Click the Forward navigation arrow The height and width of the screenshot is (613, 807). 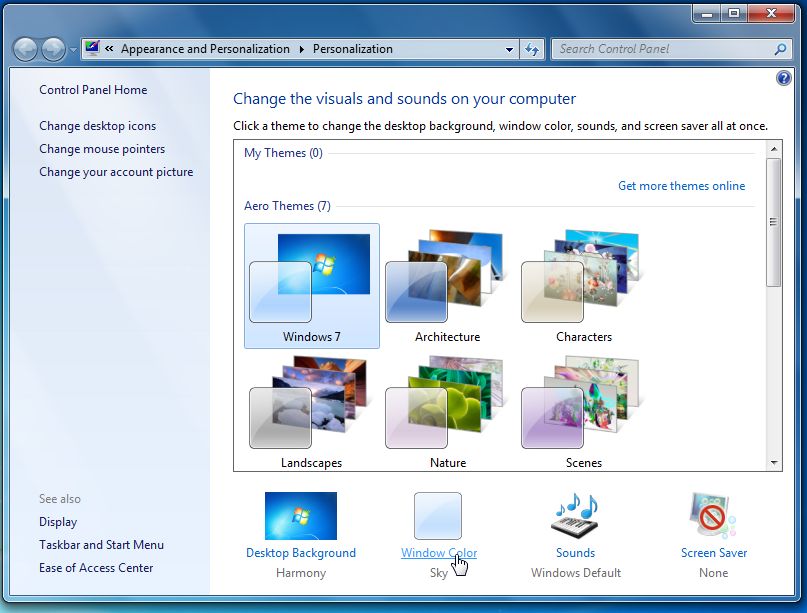(53, 49)
